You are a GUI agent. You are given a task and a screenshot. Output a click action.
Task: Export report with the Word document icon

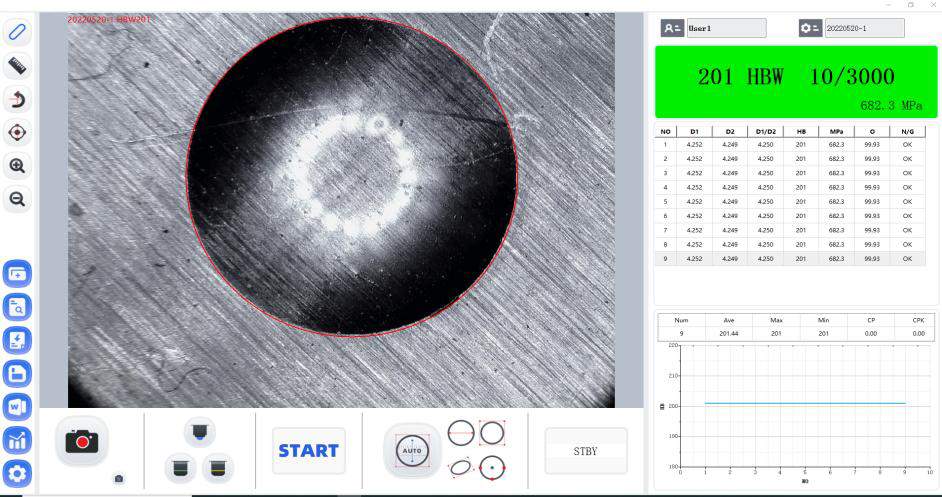19,406
